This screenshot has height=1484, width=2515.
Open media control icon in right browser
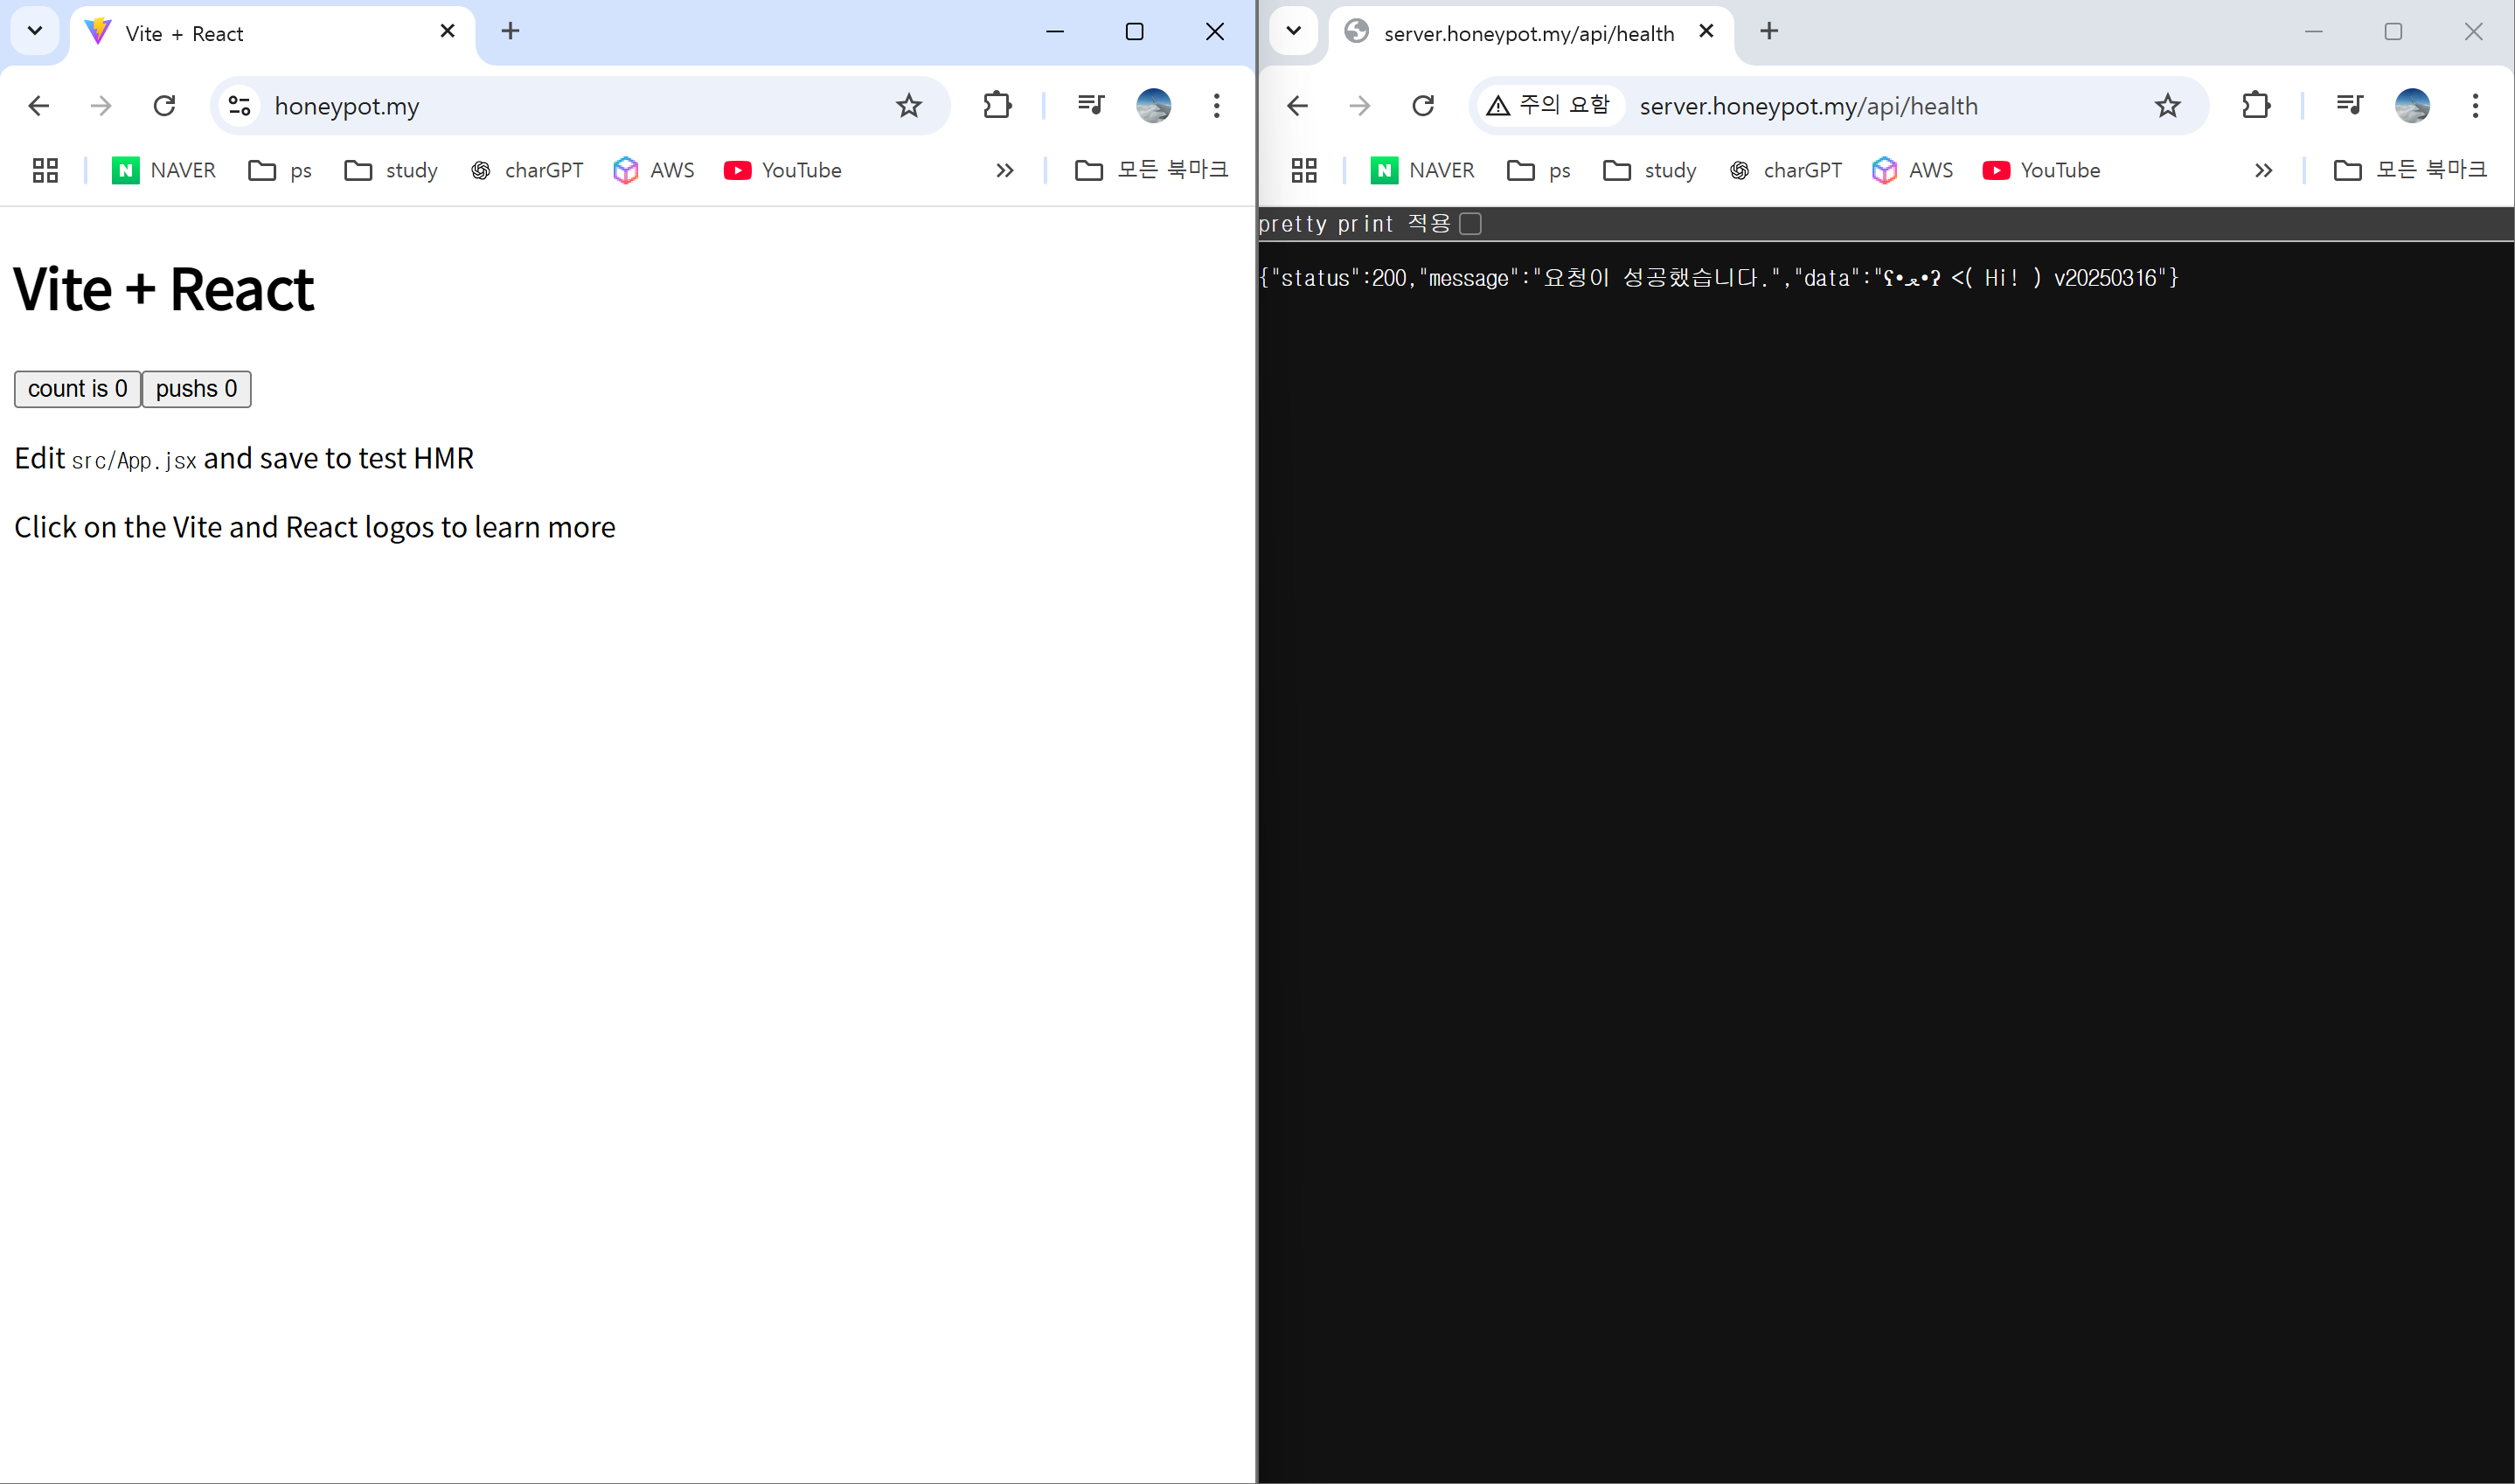(2349, 105)
